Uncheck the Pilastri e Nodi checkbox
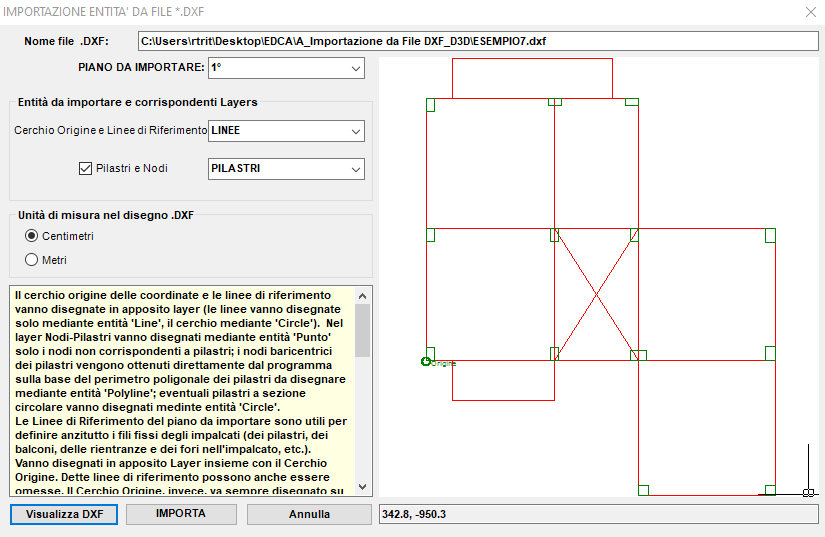Viewport: 825px width, 537px height. 85,168
